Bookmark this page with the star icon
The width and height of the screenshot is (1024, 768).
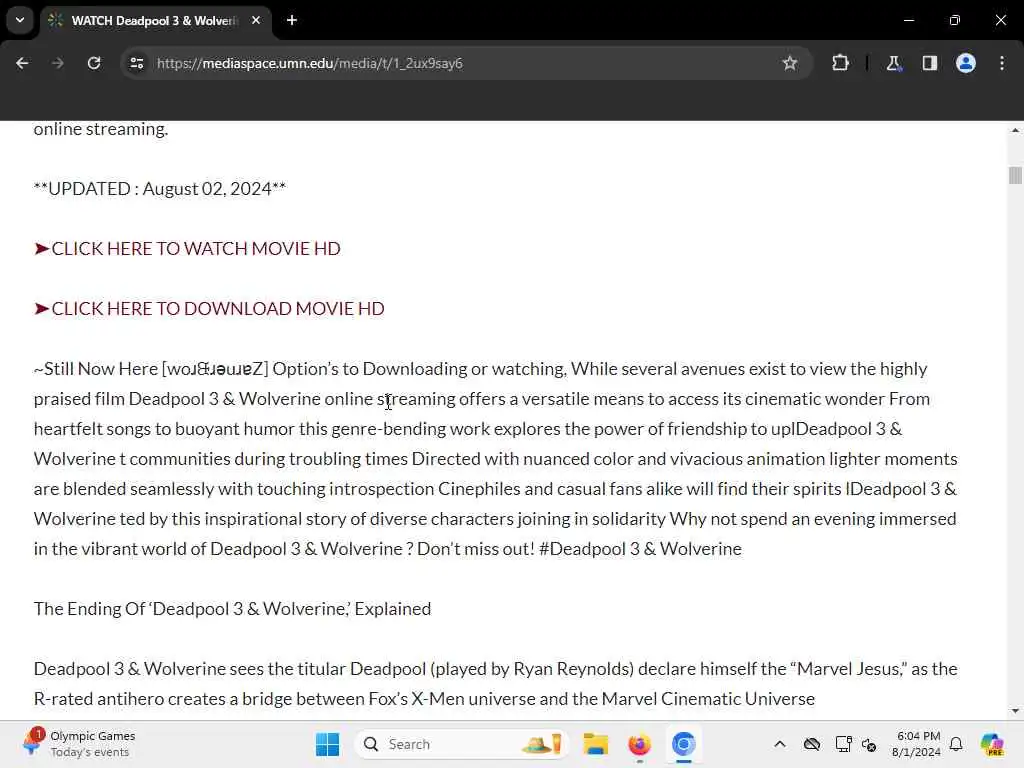[790, 63]
